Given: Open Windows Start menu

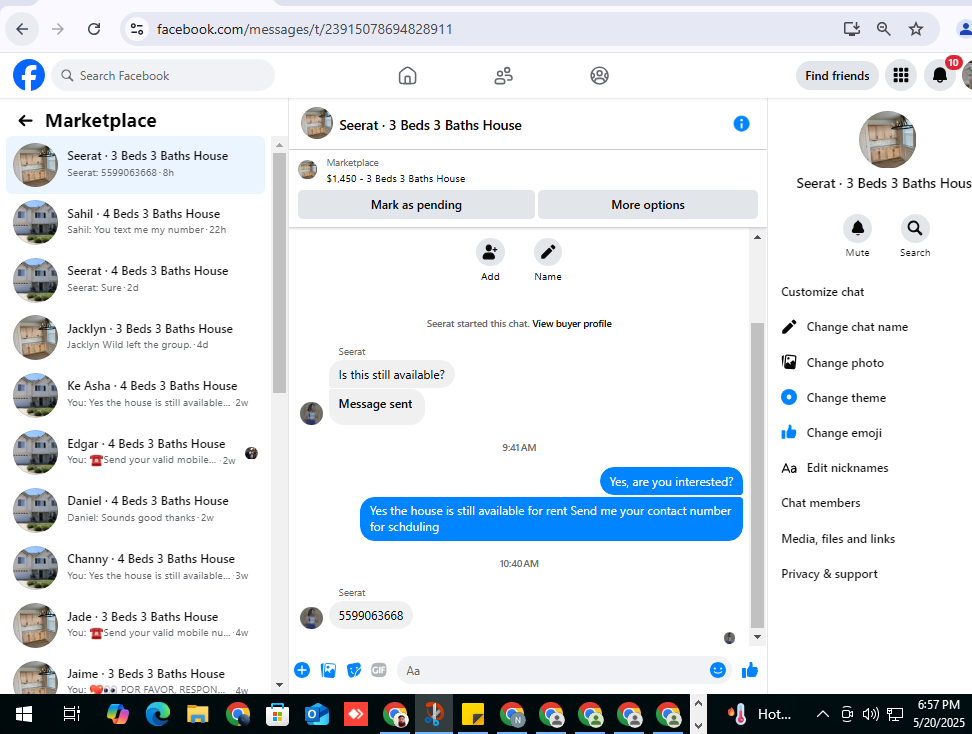Looking at the screenshot, I should point(24,715).
